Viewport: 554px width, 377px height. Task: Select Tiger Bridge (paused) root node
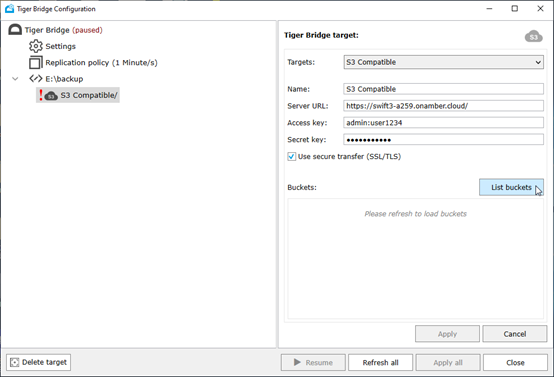64,30
